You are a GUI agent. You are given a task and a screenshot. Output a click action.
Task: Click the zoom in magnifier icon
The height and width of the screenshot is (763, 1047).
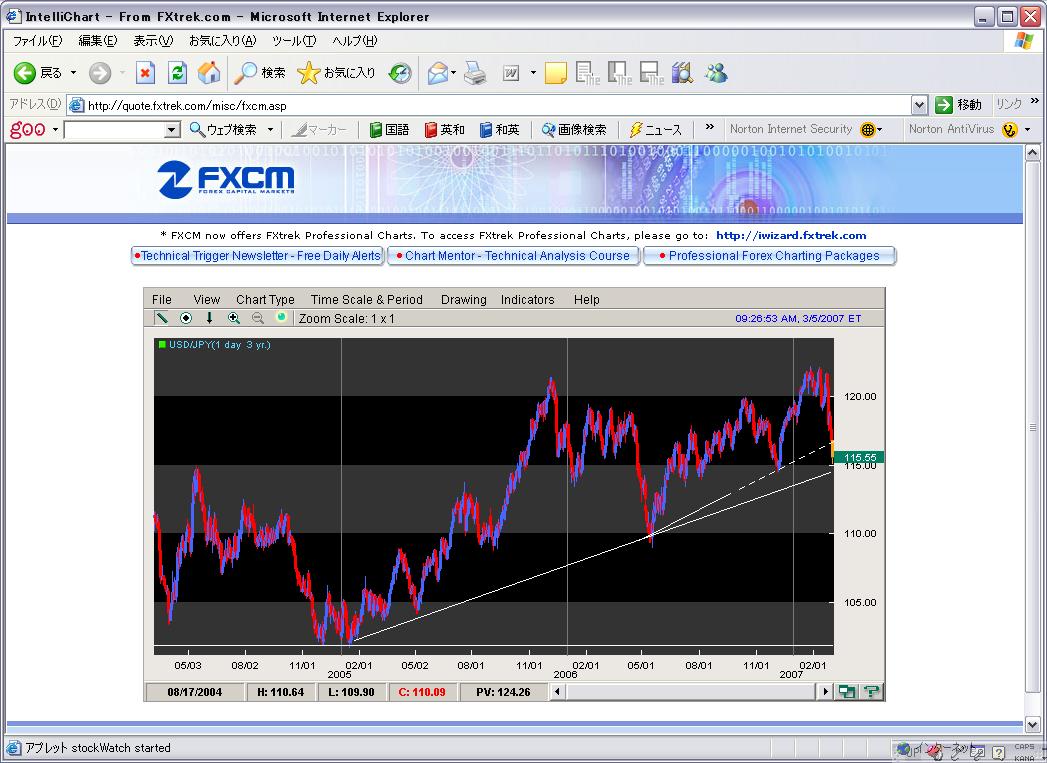tap(234, 318)
